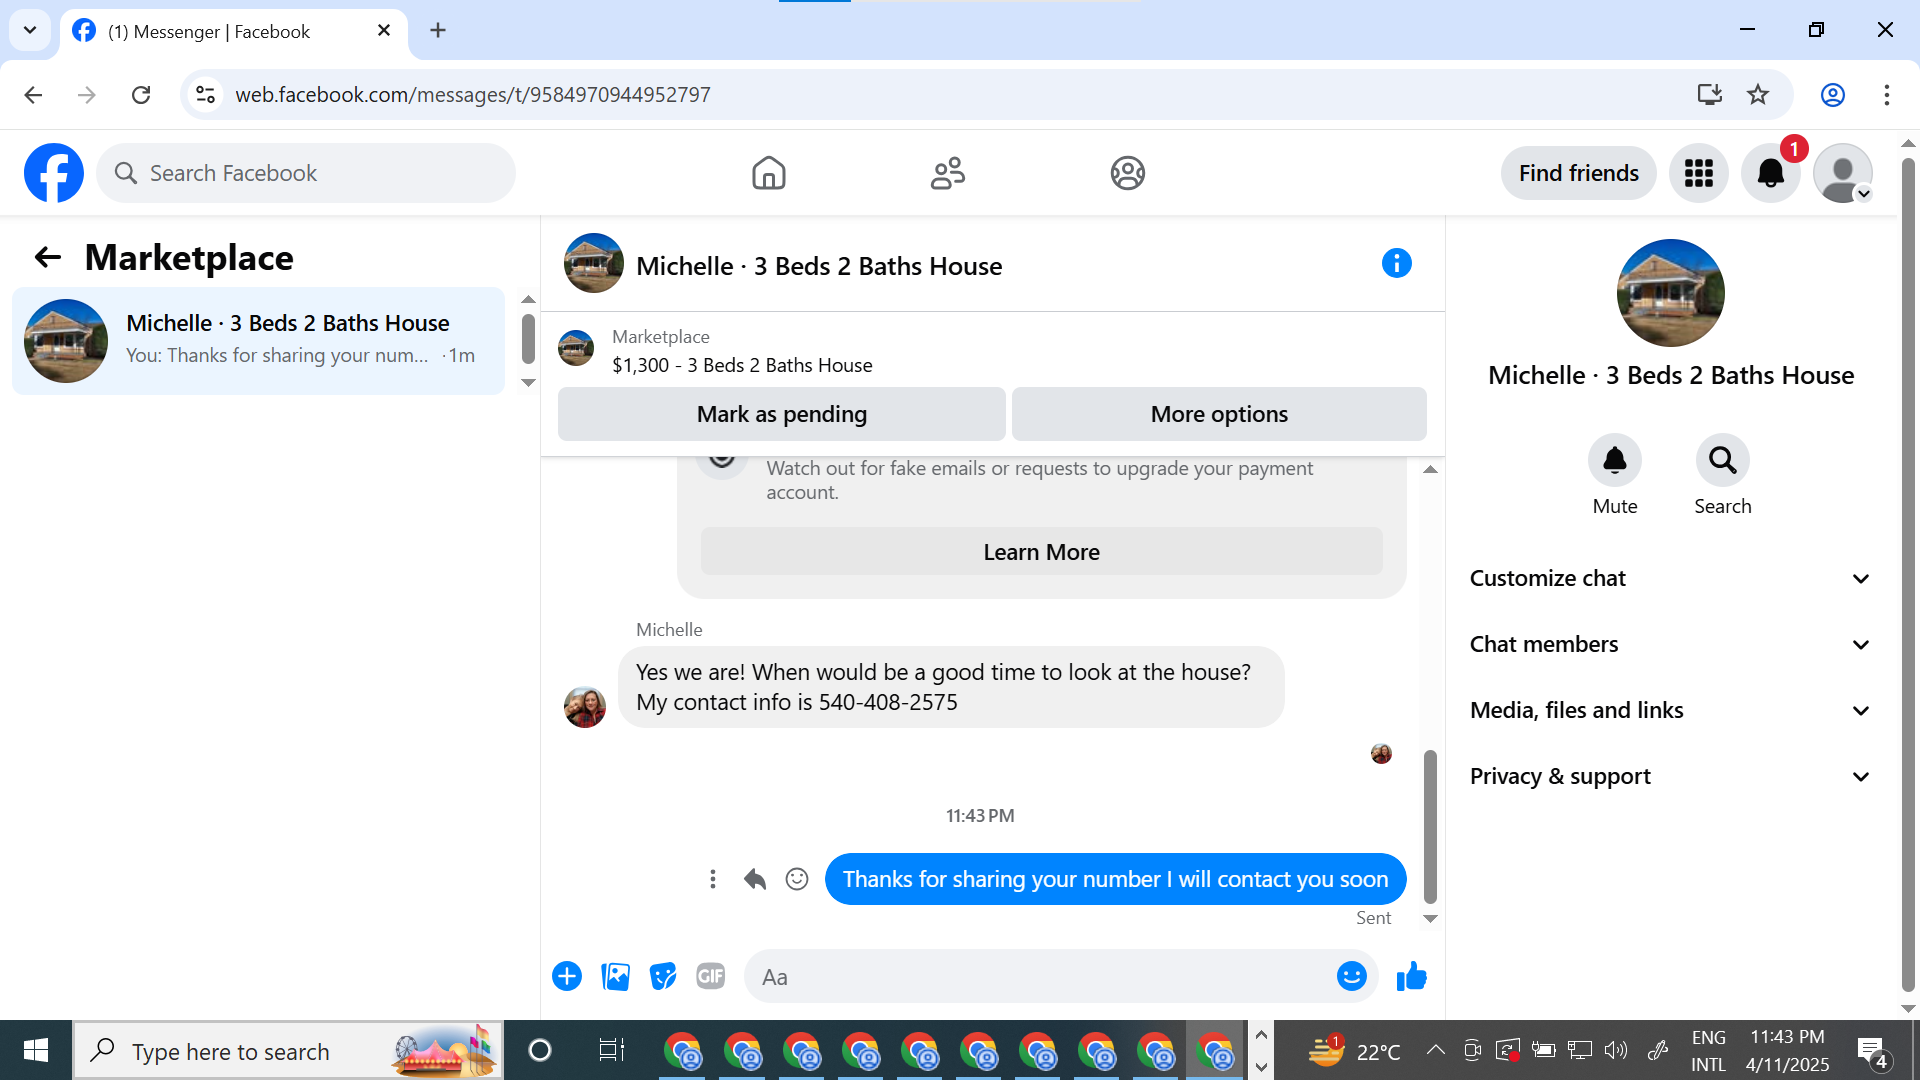Go back from Marketplace chats
Screen dimensions: 1920x1080
coord(47,258)
